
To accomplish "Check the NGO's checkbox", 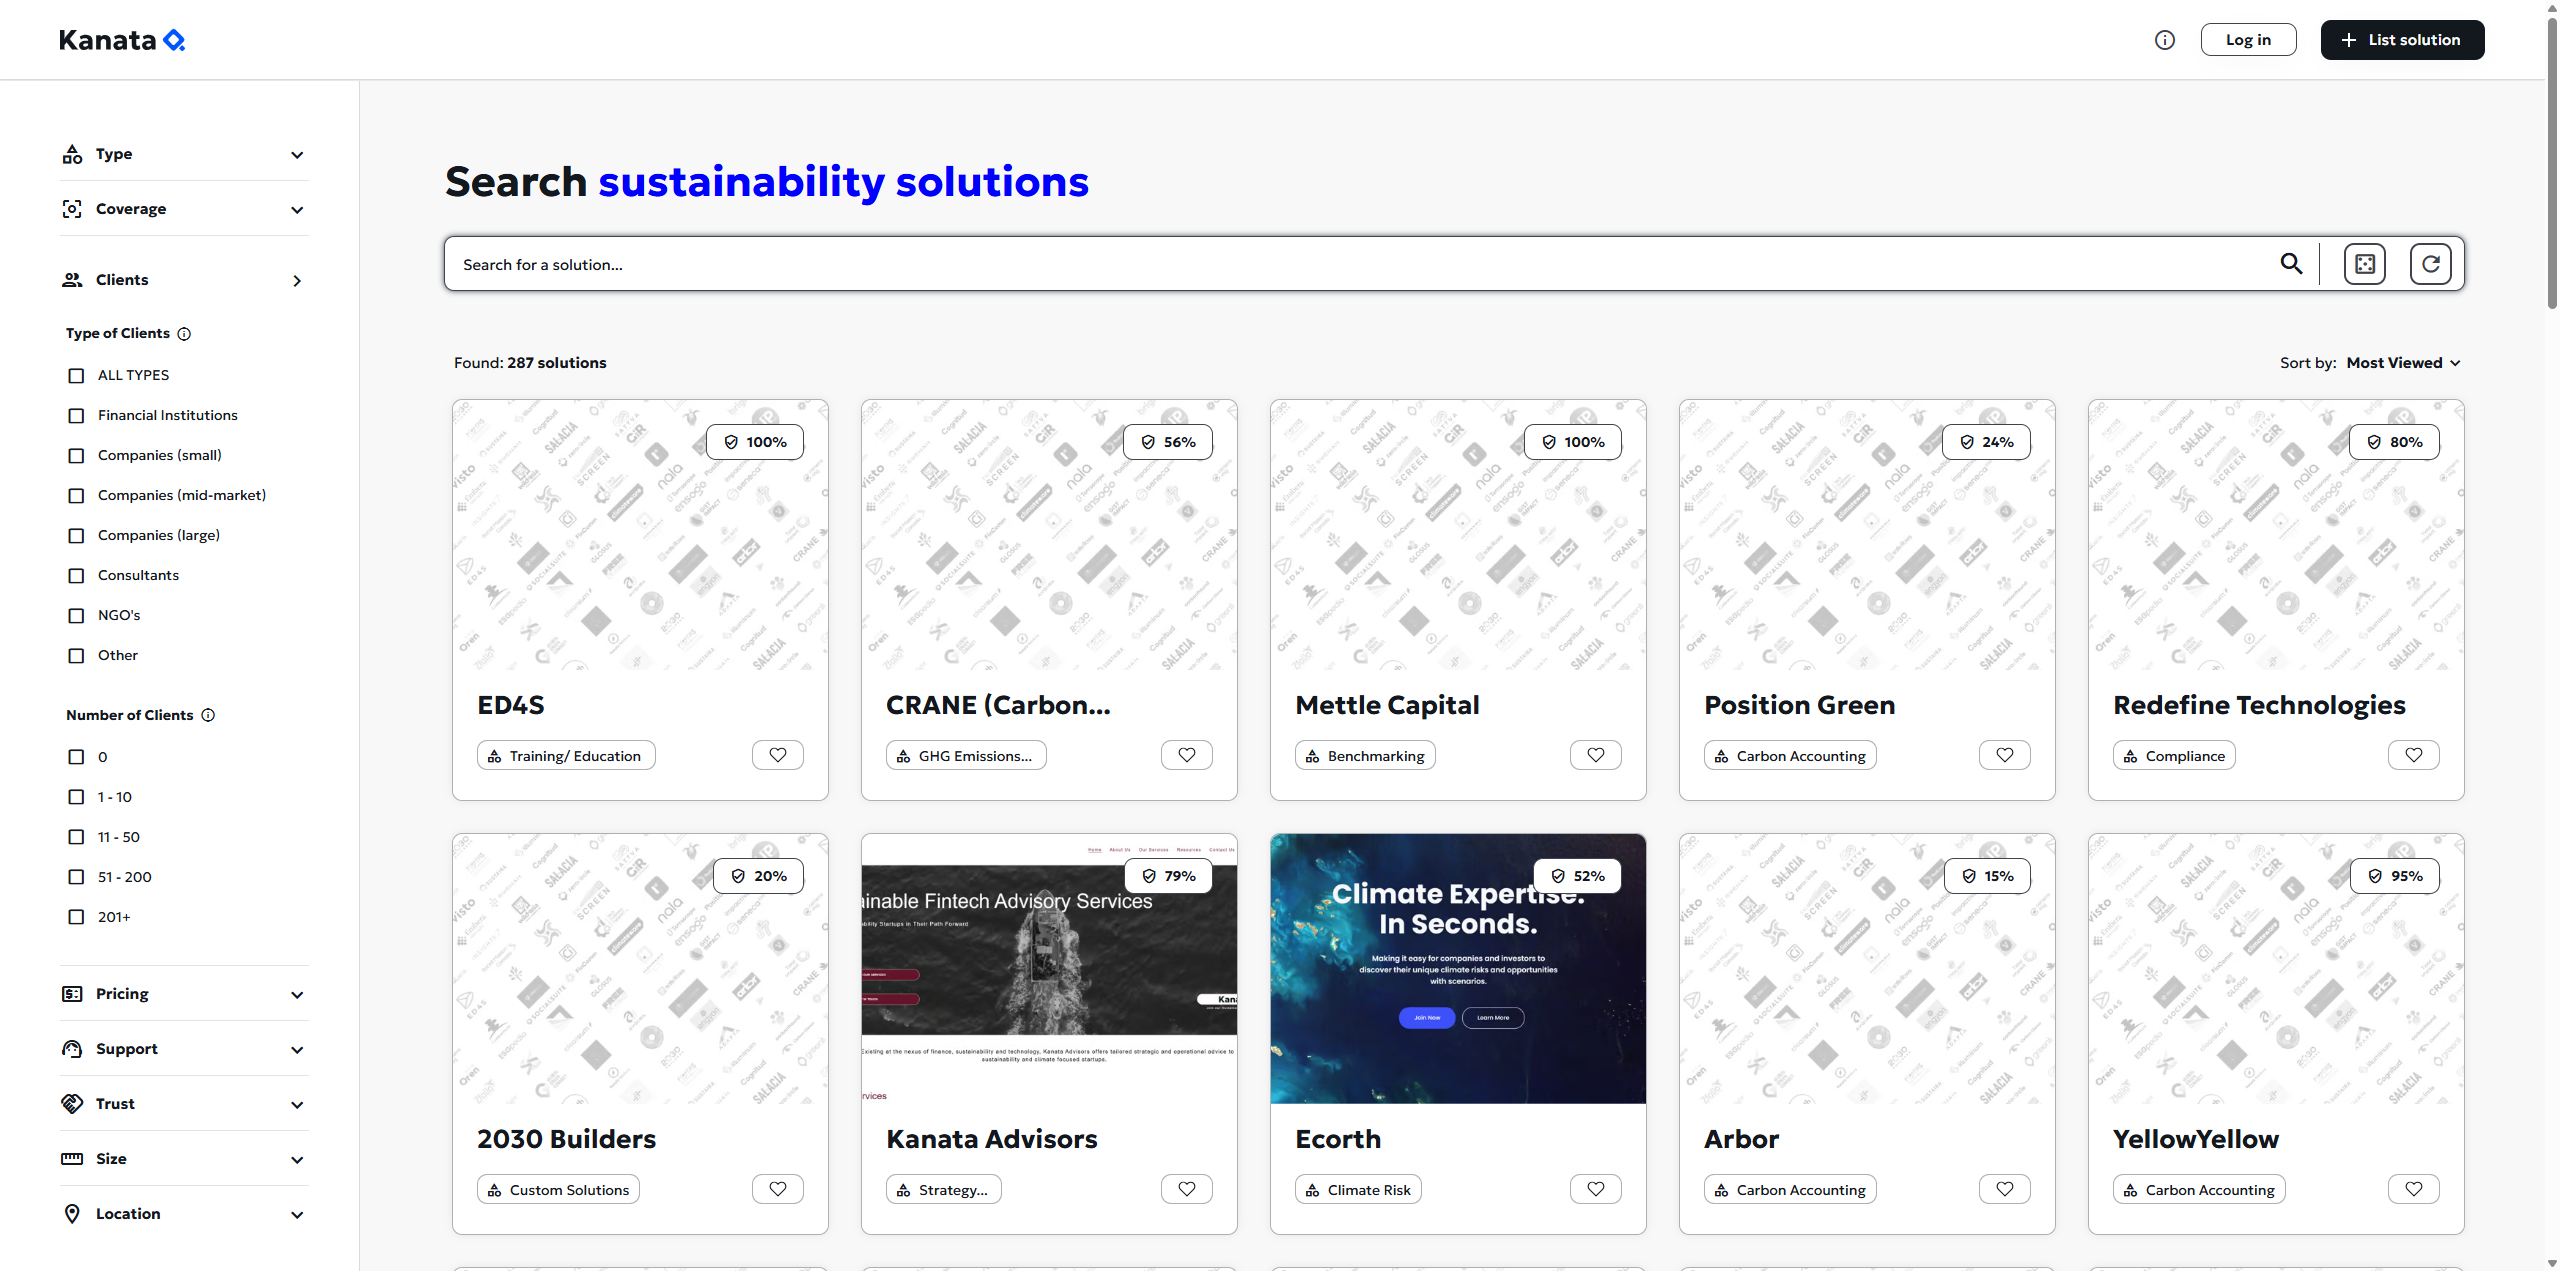I will coord(76,616).
